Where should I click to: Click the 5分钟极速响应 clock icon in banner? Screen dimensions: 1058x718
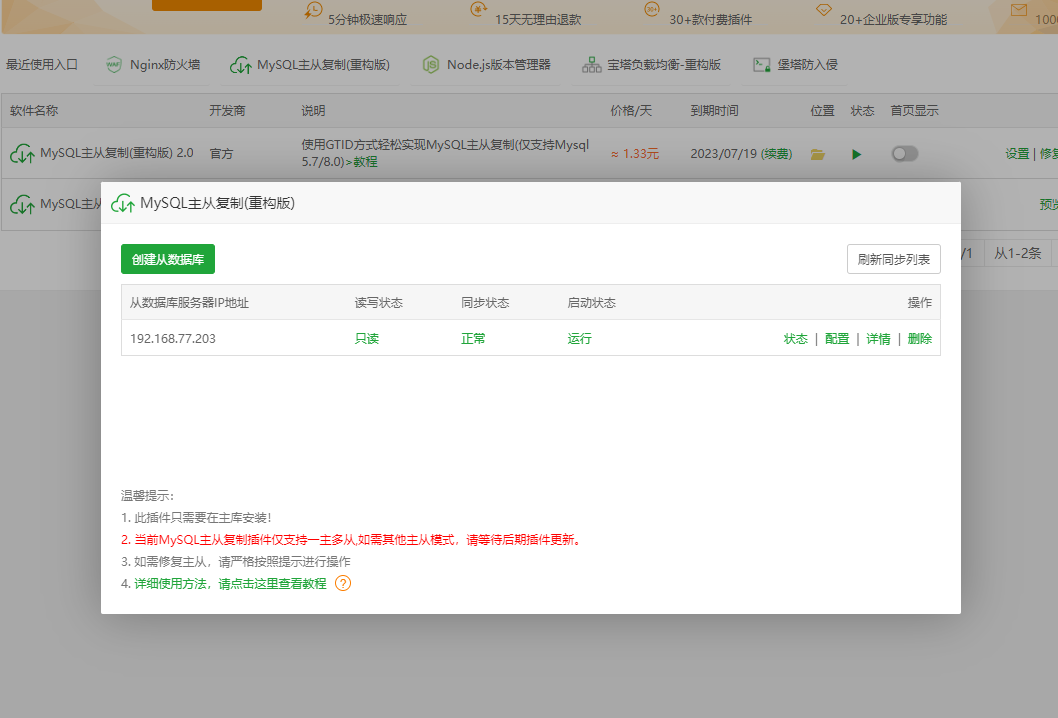[313, 10]
